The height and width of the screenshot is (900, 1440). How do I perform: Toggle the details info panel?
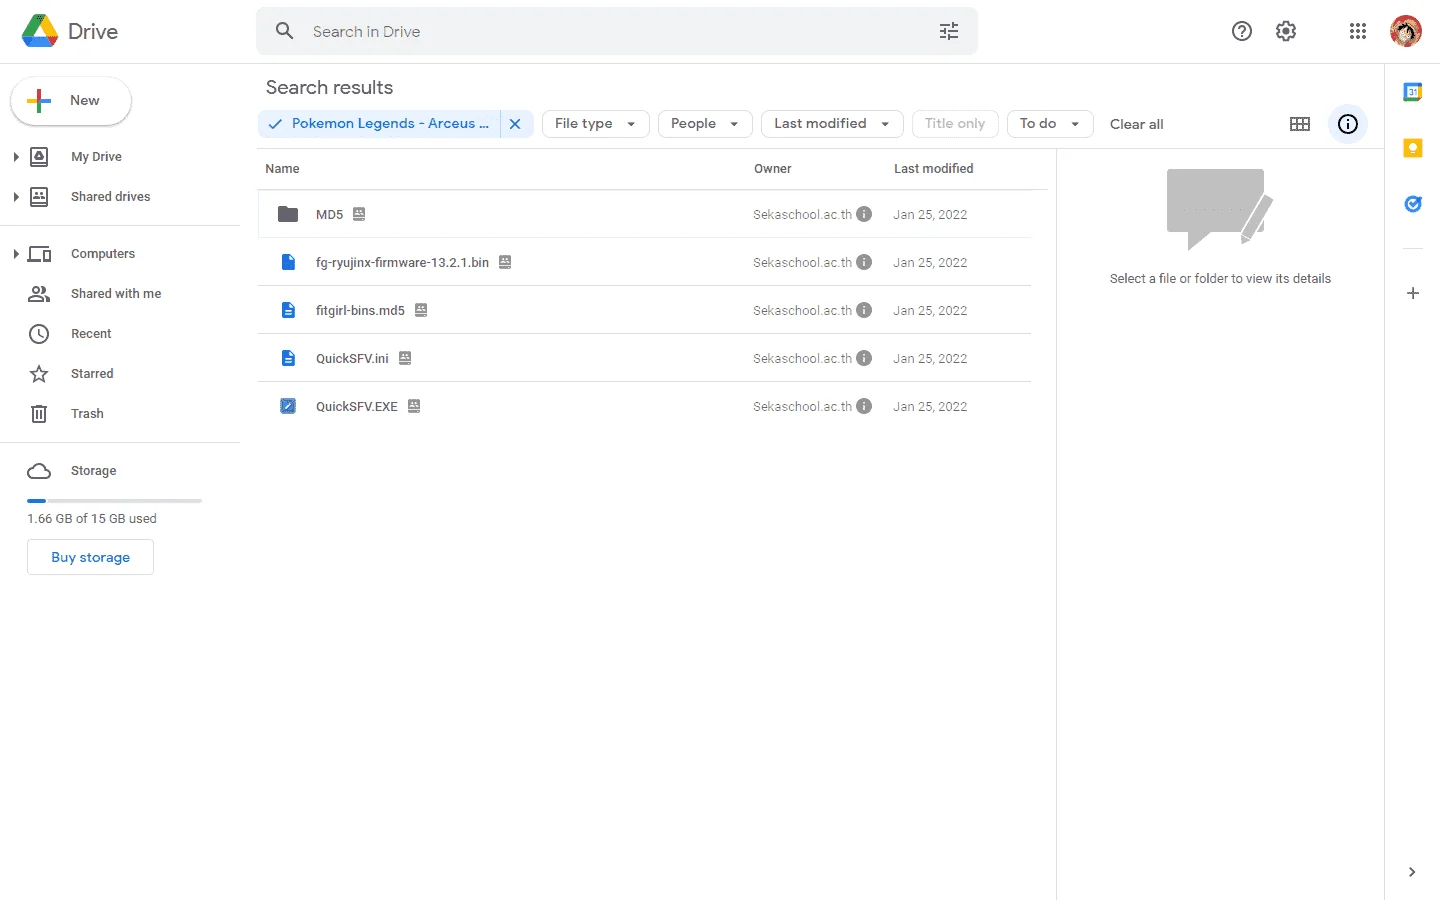pyautogui.click(x=1348, y=124)
